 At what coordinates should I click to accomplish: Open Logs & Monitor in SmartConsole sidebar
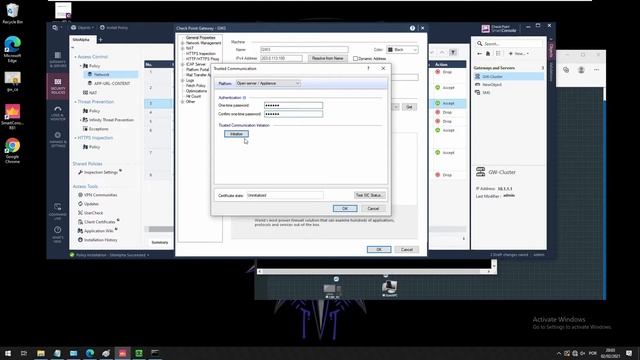58,113
